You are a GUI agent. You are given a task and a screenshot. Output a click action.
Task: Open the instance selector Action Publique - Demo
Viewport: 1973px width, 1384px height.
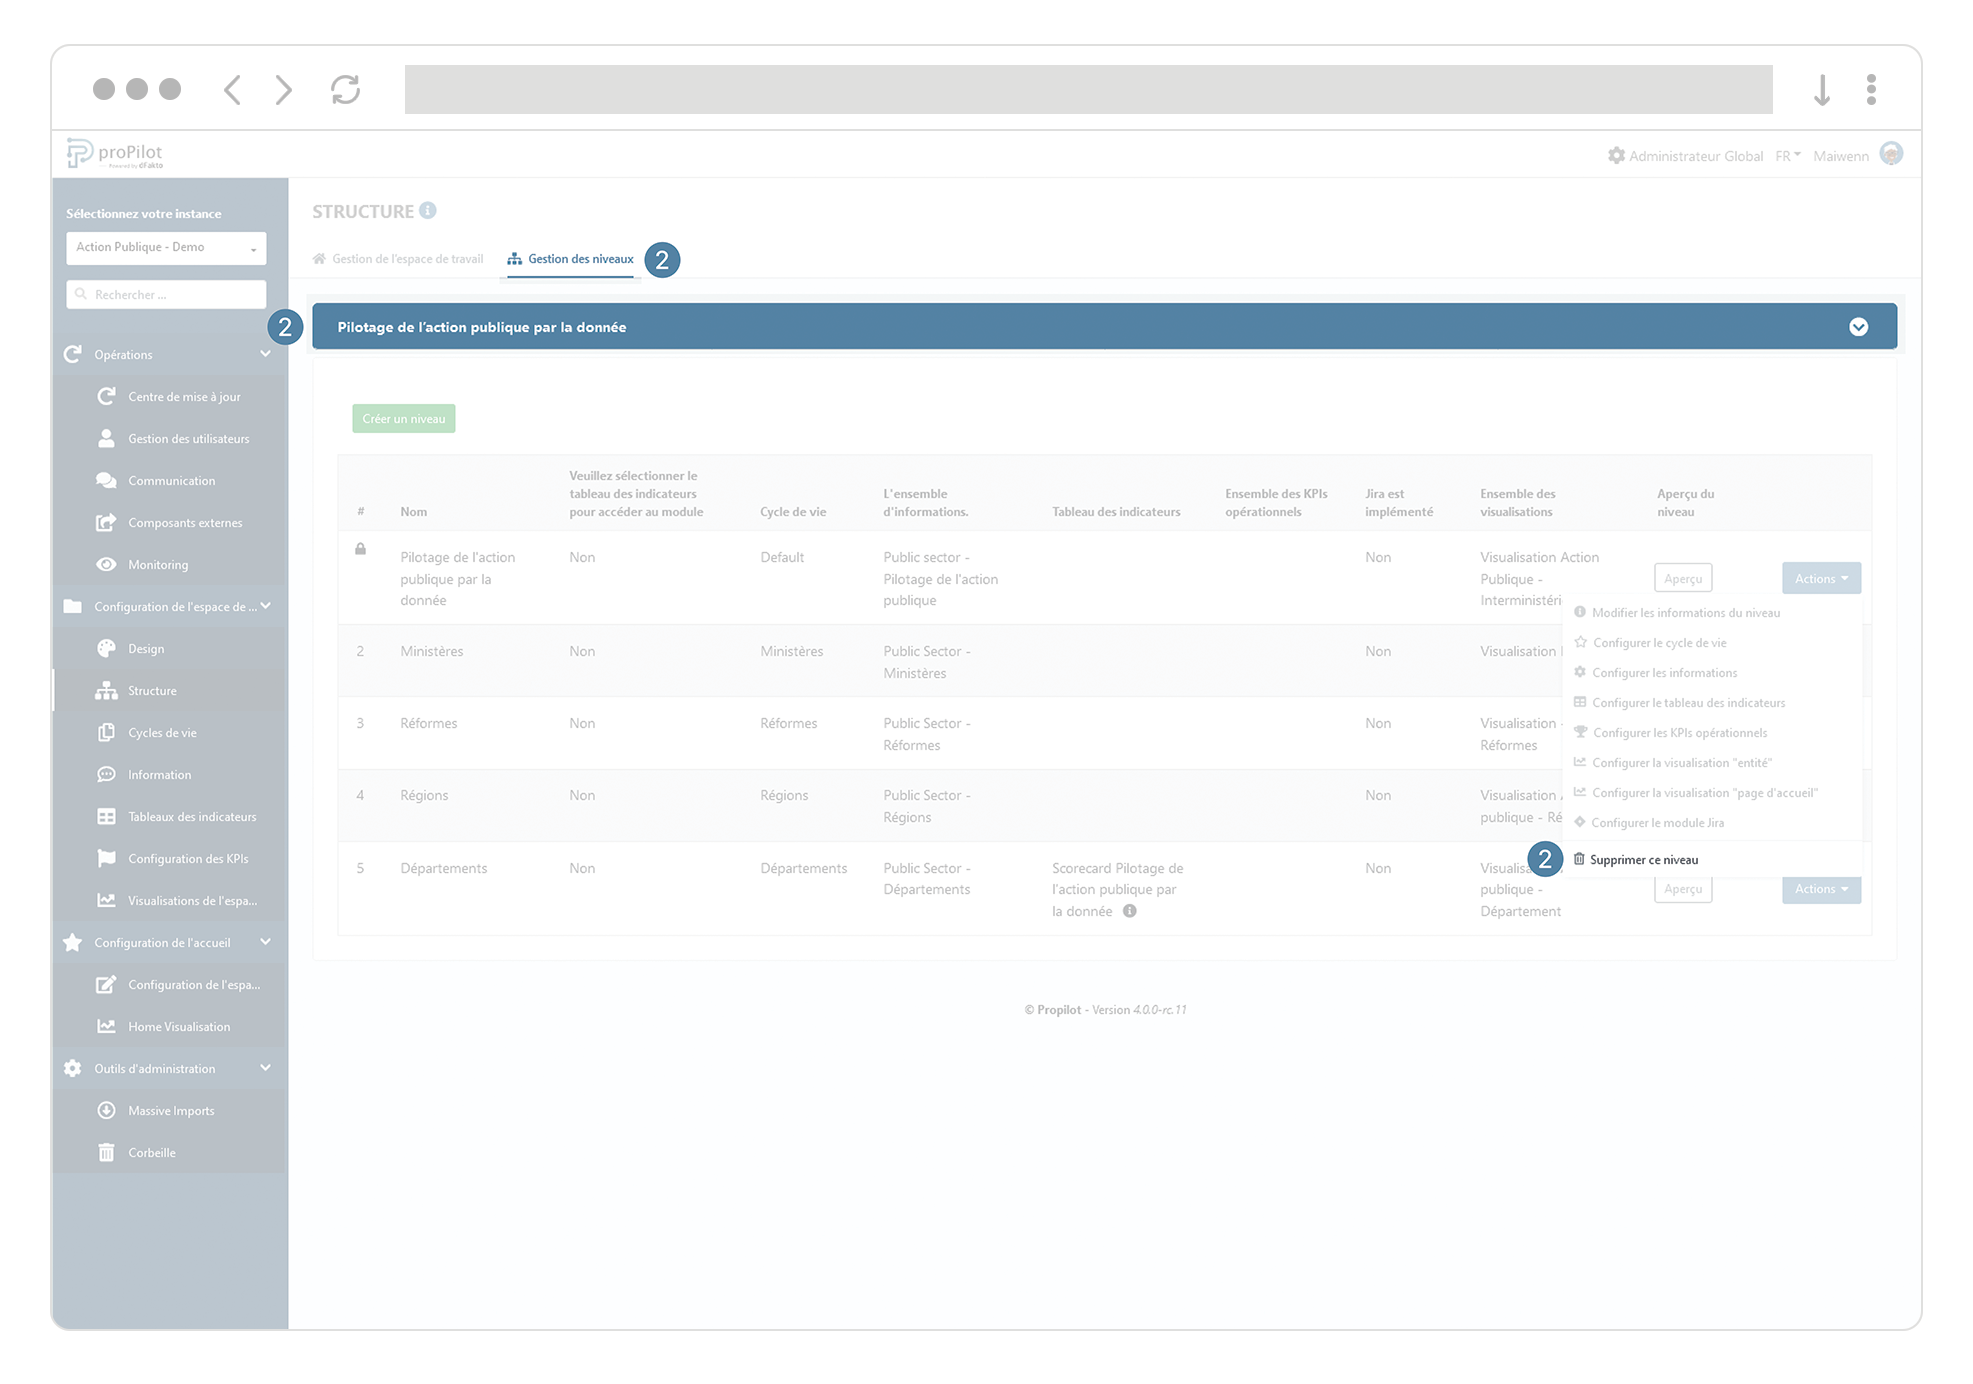coord(165,247)
